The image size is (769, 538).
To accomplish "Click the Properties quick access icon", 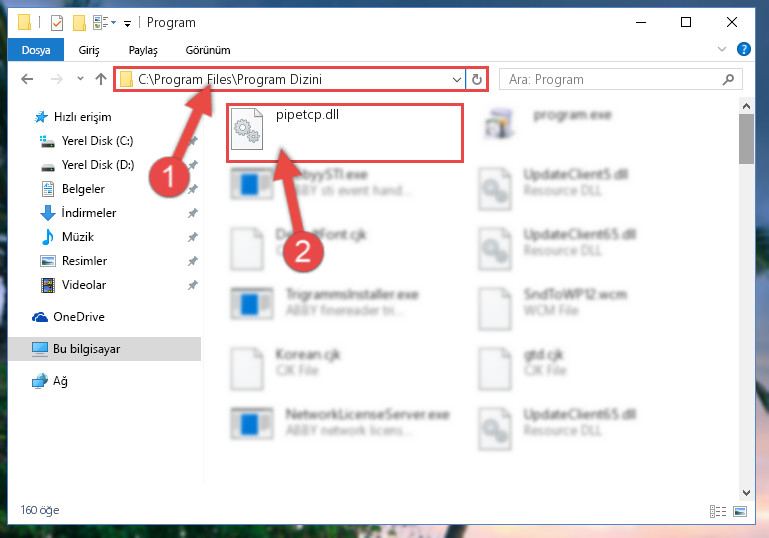I will (x=57, y=23).
